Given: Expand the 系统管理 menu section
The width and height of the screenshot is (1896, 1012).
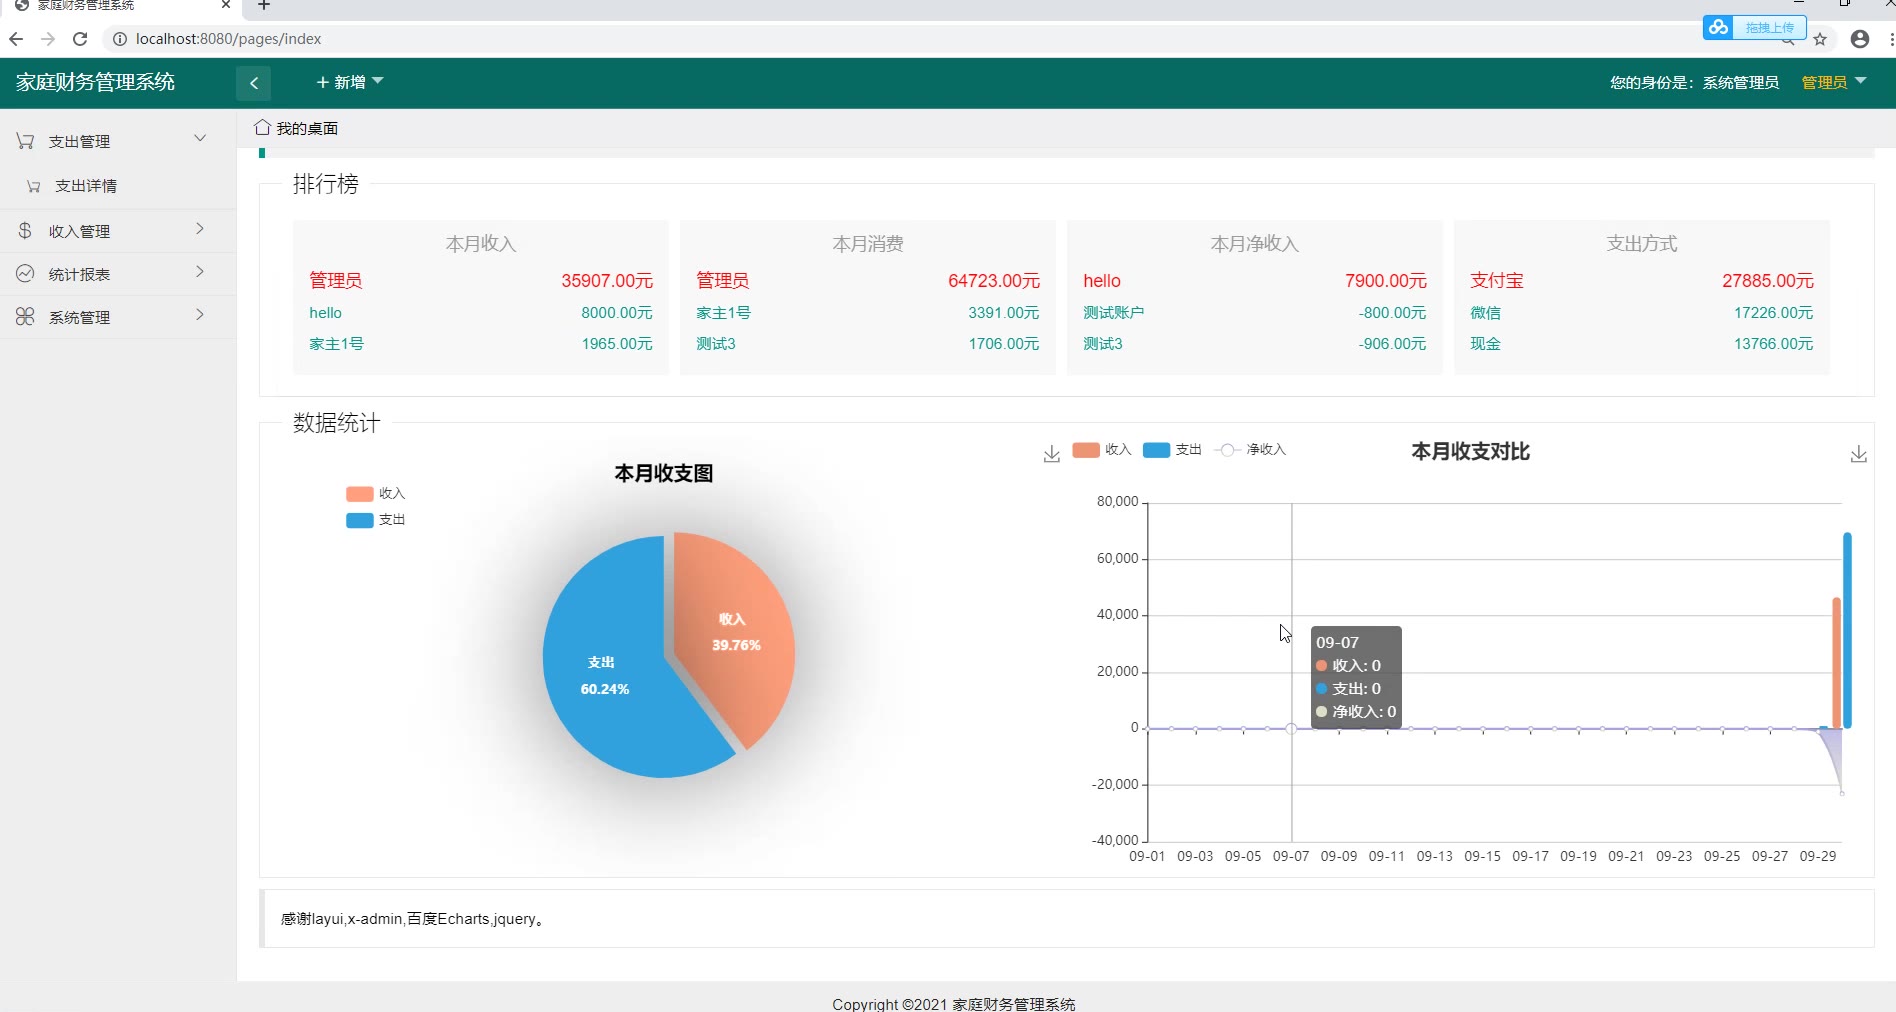Looking at the screenshot, I should click(118, 317).
